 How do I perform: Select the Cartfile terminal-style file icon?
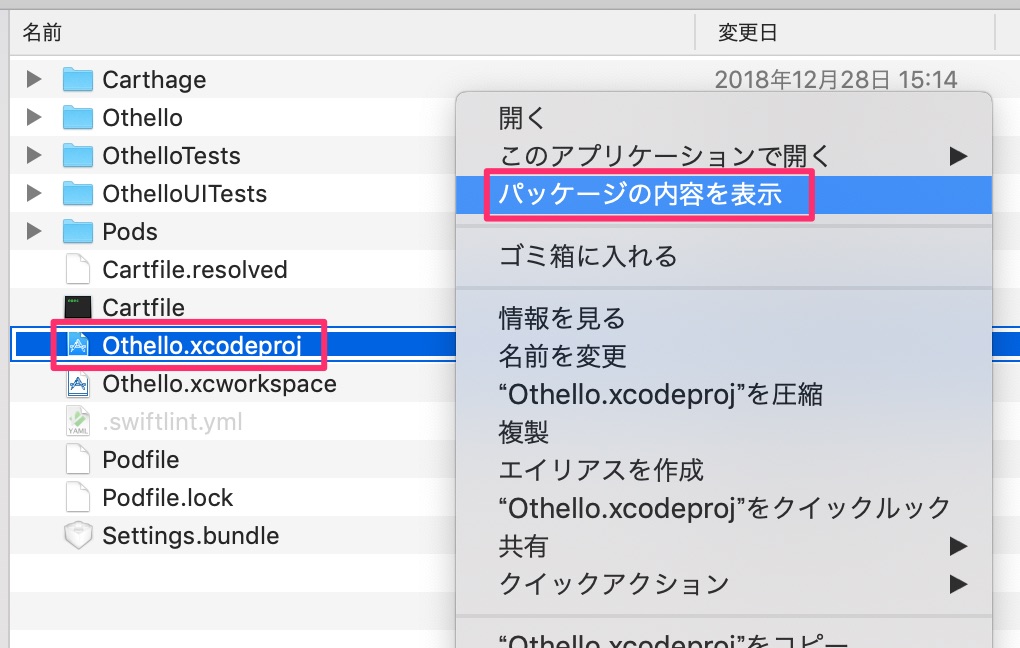point(78,307)
